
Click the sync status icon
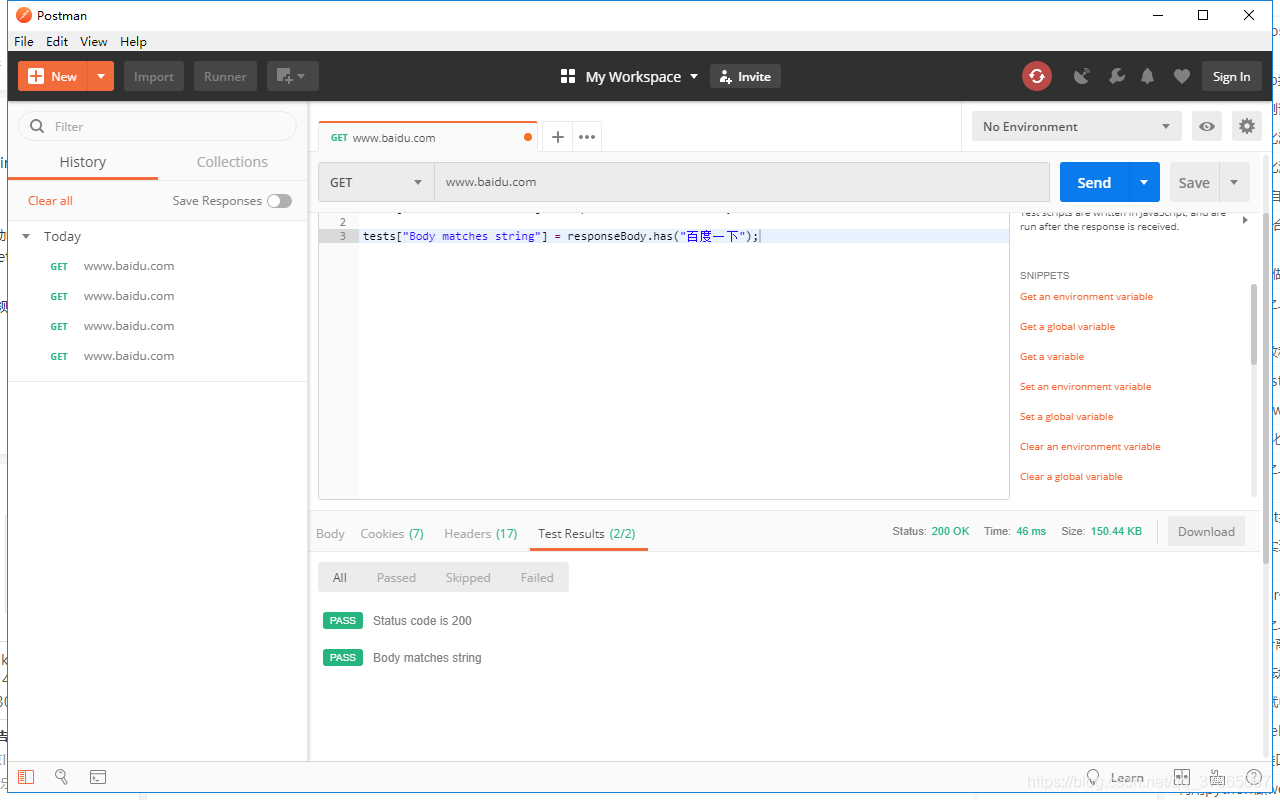coord(1037,76)
